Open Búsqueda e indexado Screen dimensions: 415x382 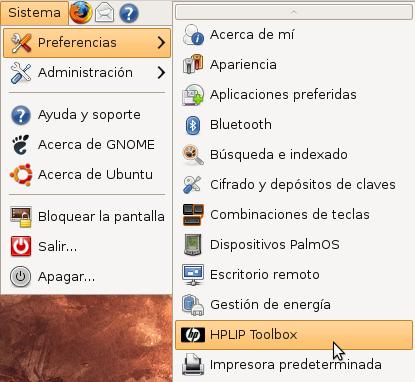point(294,155)
